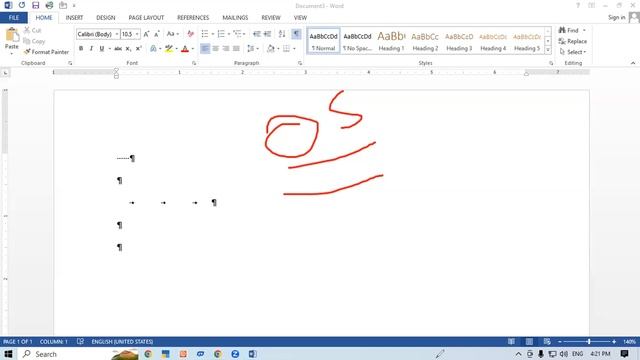Activate the Format Painter
This screenshot has width=640, height=360.
tap(46, 52)
